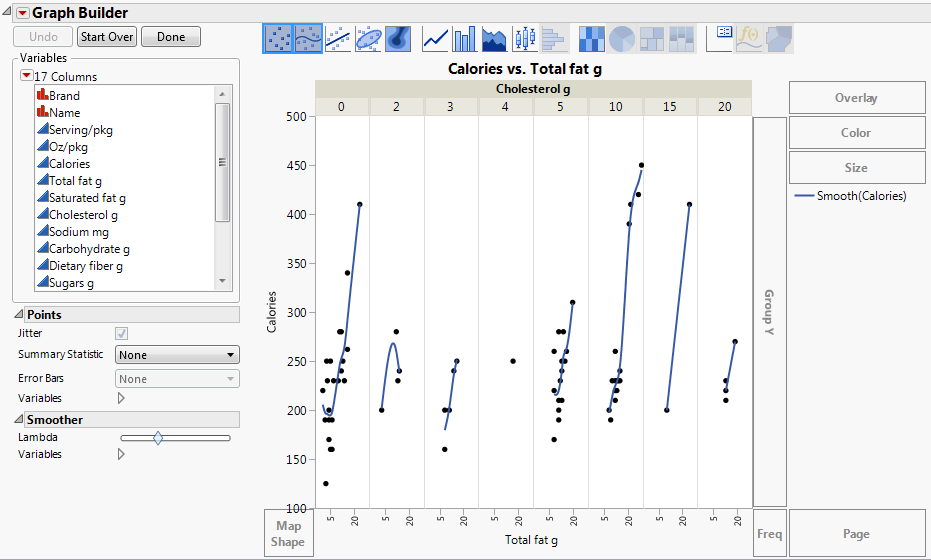Click the Undo button
Image resolution: width=931 pixels, height=560 pixels.
[43, 37]
